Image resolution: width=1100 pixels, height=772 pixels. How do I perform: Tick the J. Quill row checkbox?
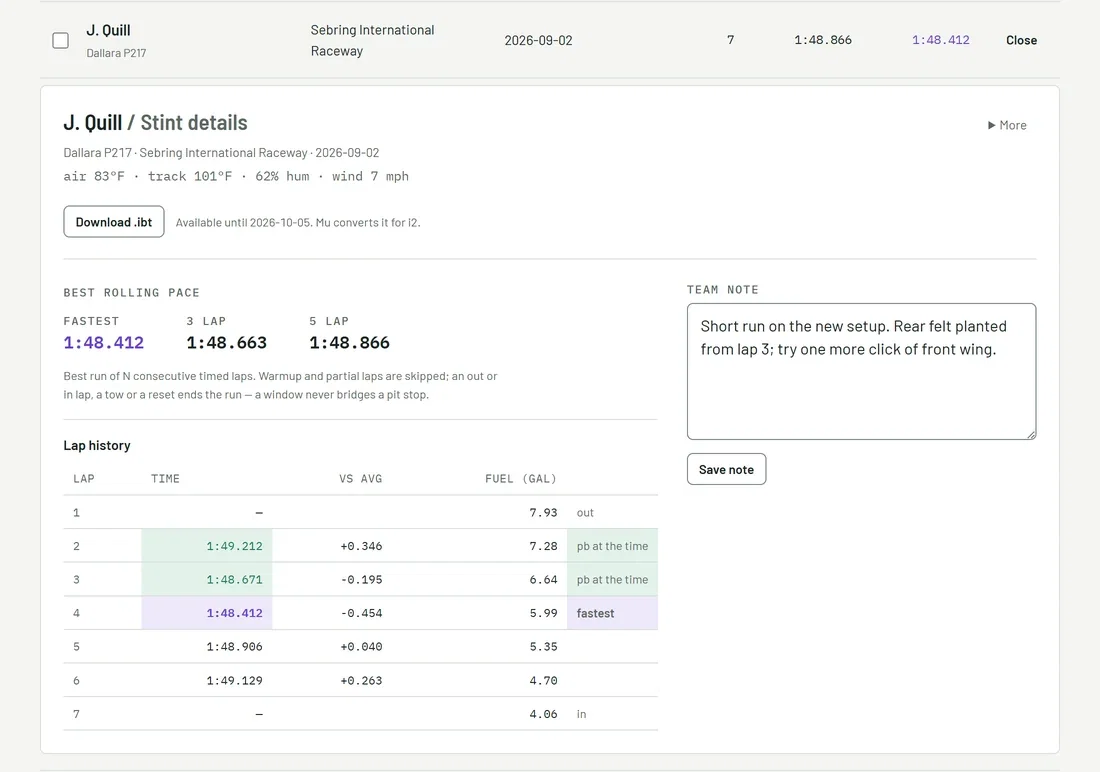pos(61,41)
